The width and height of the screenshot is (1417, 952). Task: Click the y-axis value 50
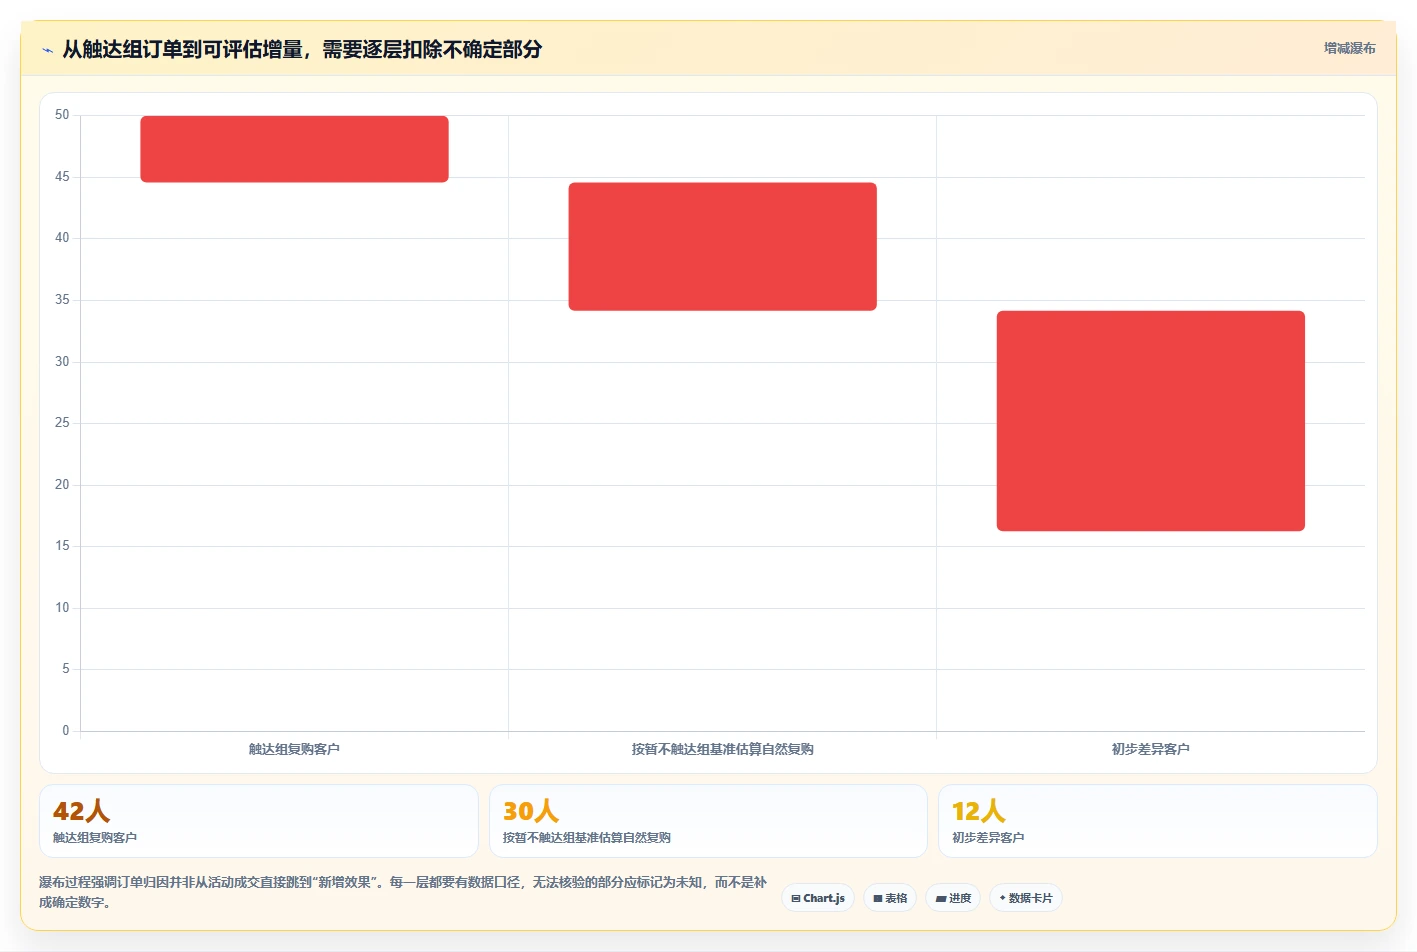click(62, 115)
